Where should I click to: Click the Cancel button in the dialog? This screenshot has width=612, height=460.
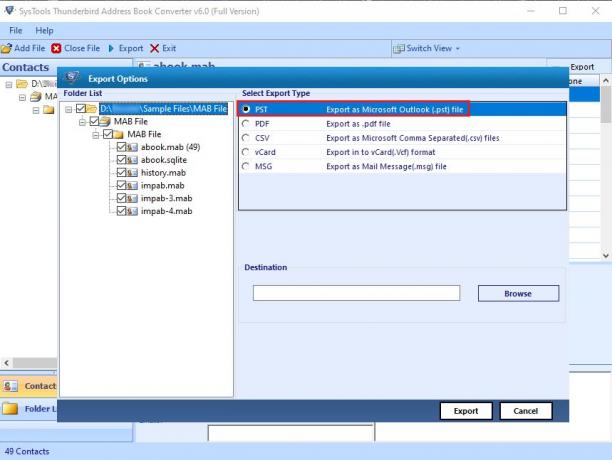click(x=526, y=411)
